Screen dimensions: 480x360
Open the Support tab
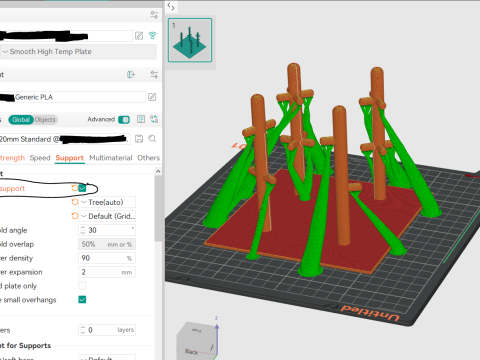[69, 158]
